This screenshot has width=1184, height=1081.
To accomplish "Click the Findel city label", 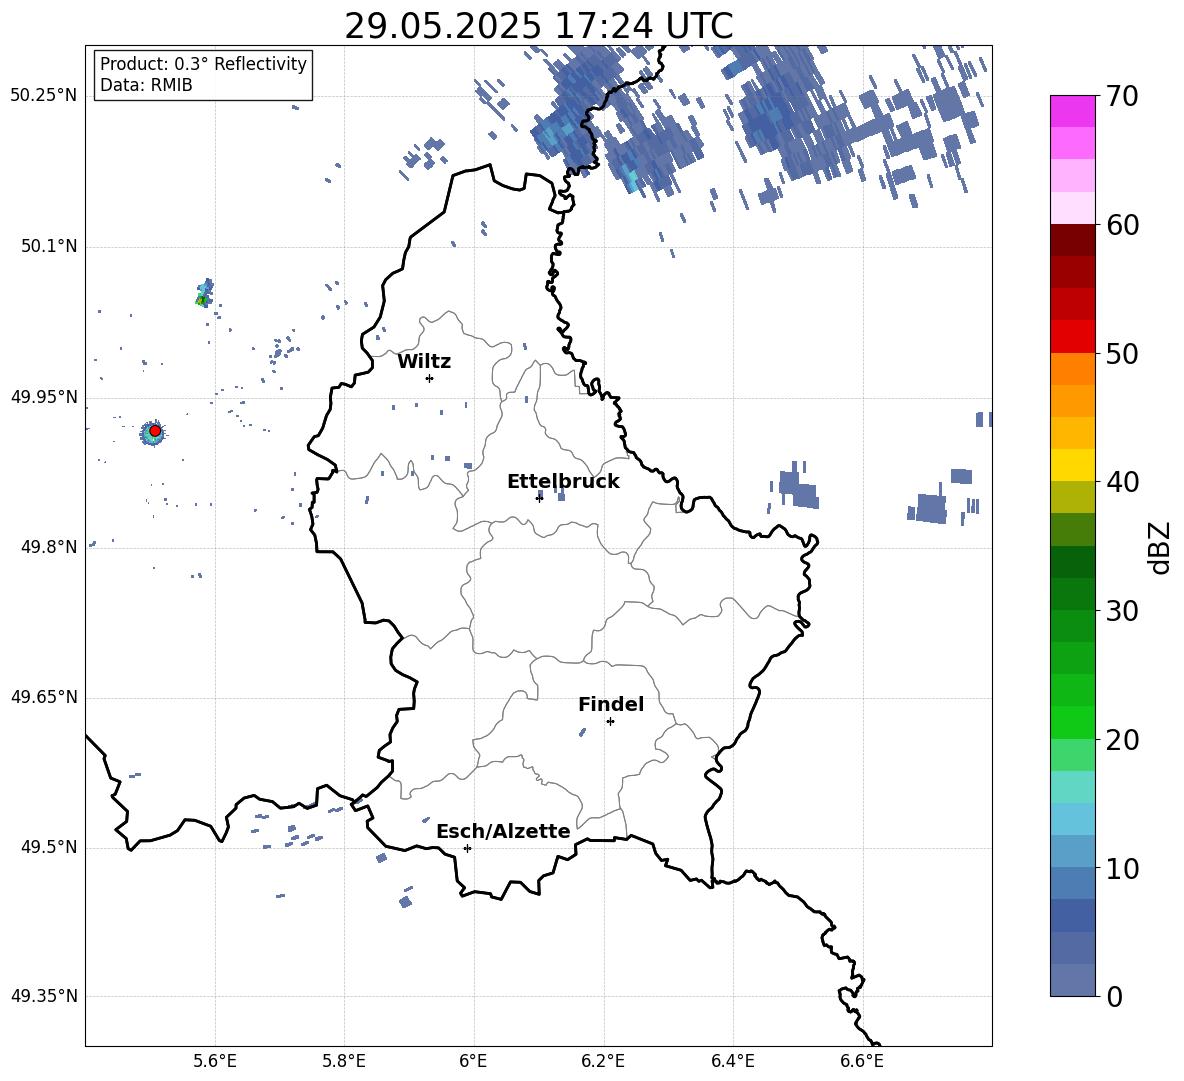I will click(x=611, y=704).
